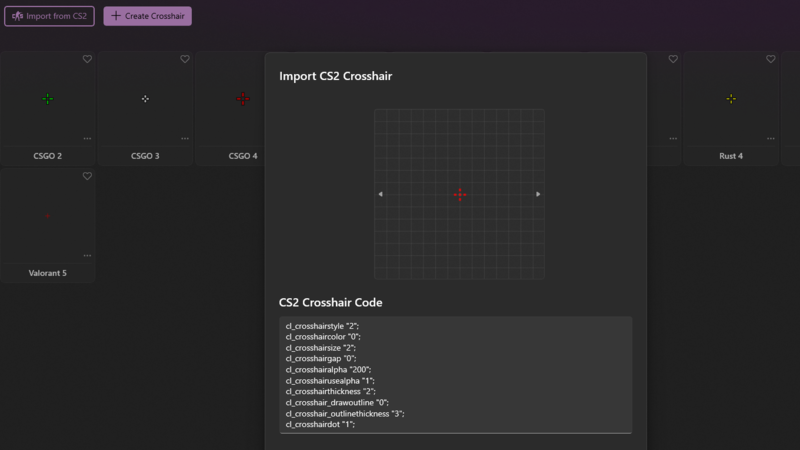The width and height of the screenshot is (800, 450).
Task: Click the cl_crosshaircolor "0" line
Action: pyautogui.click(x=323, y=337)
